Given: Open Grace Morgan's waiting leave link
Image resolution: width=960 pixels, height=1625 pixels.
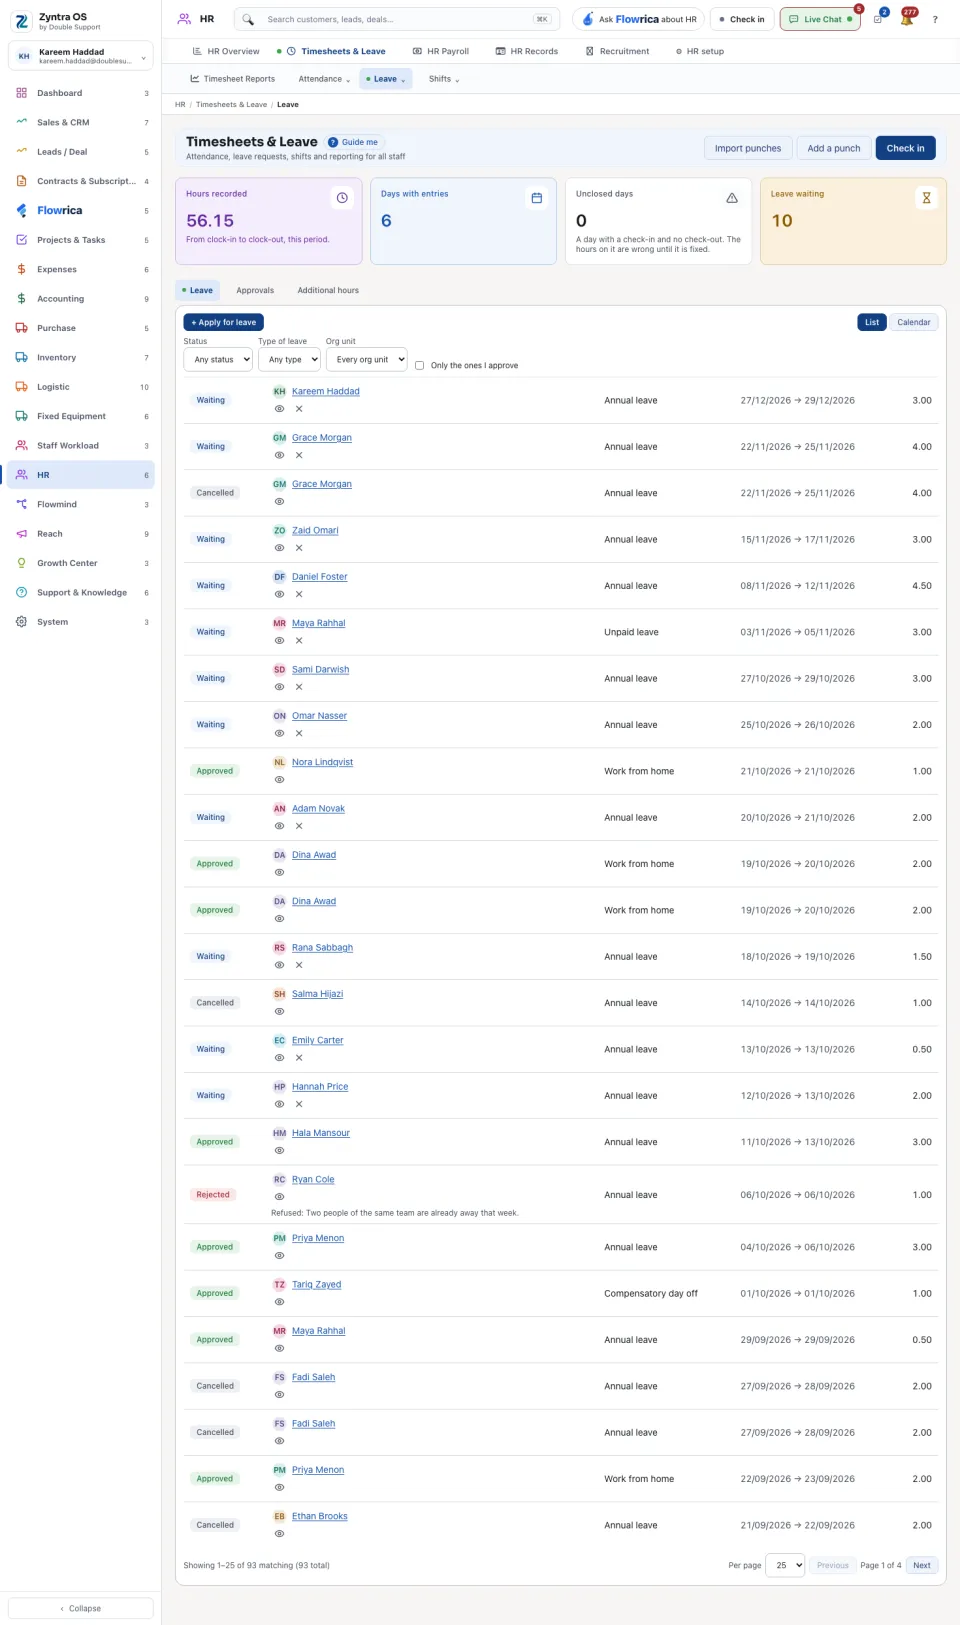Looking at the screenshot, I should point(322,438).
